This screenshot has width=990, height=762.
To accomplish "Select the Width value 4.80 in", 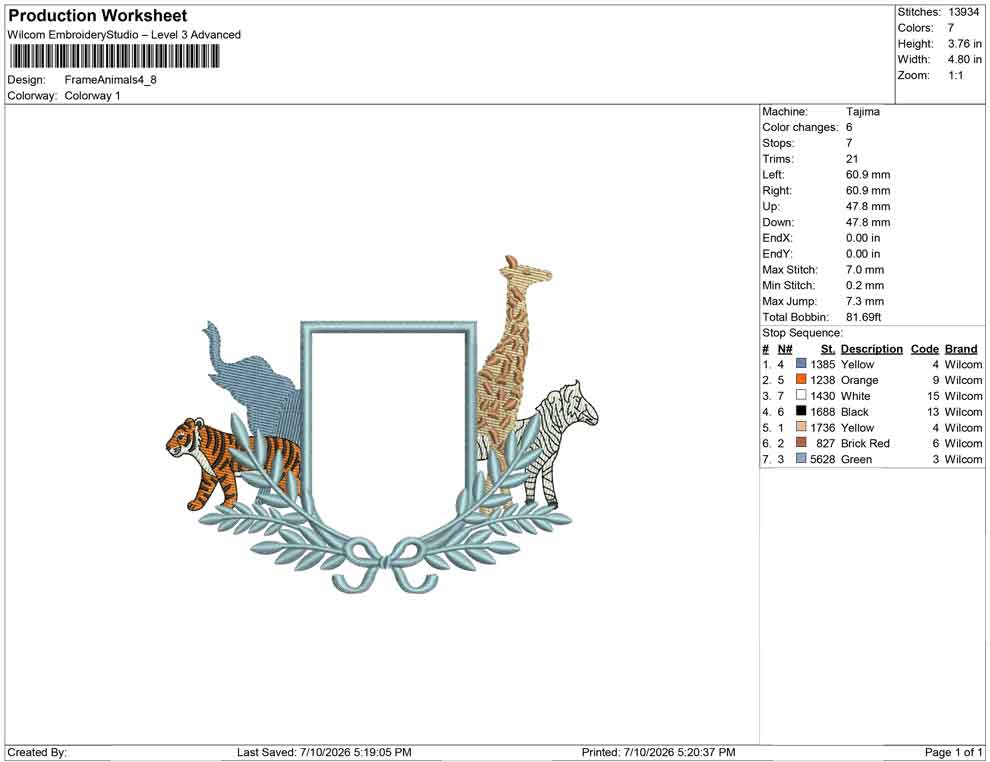I will coord(965,59).
